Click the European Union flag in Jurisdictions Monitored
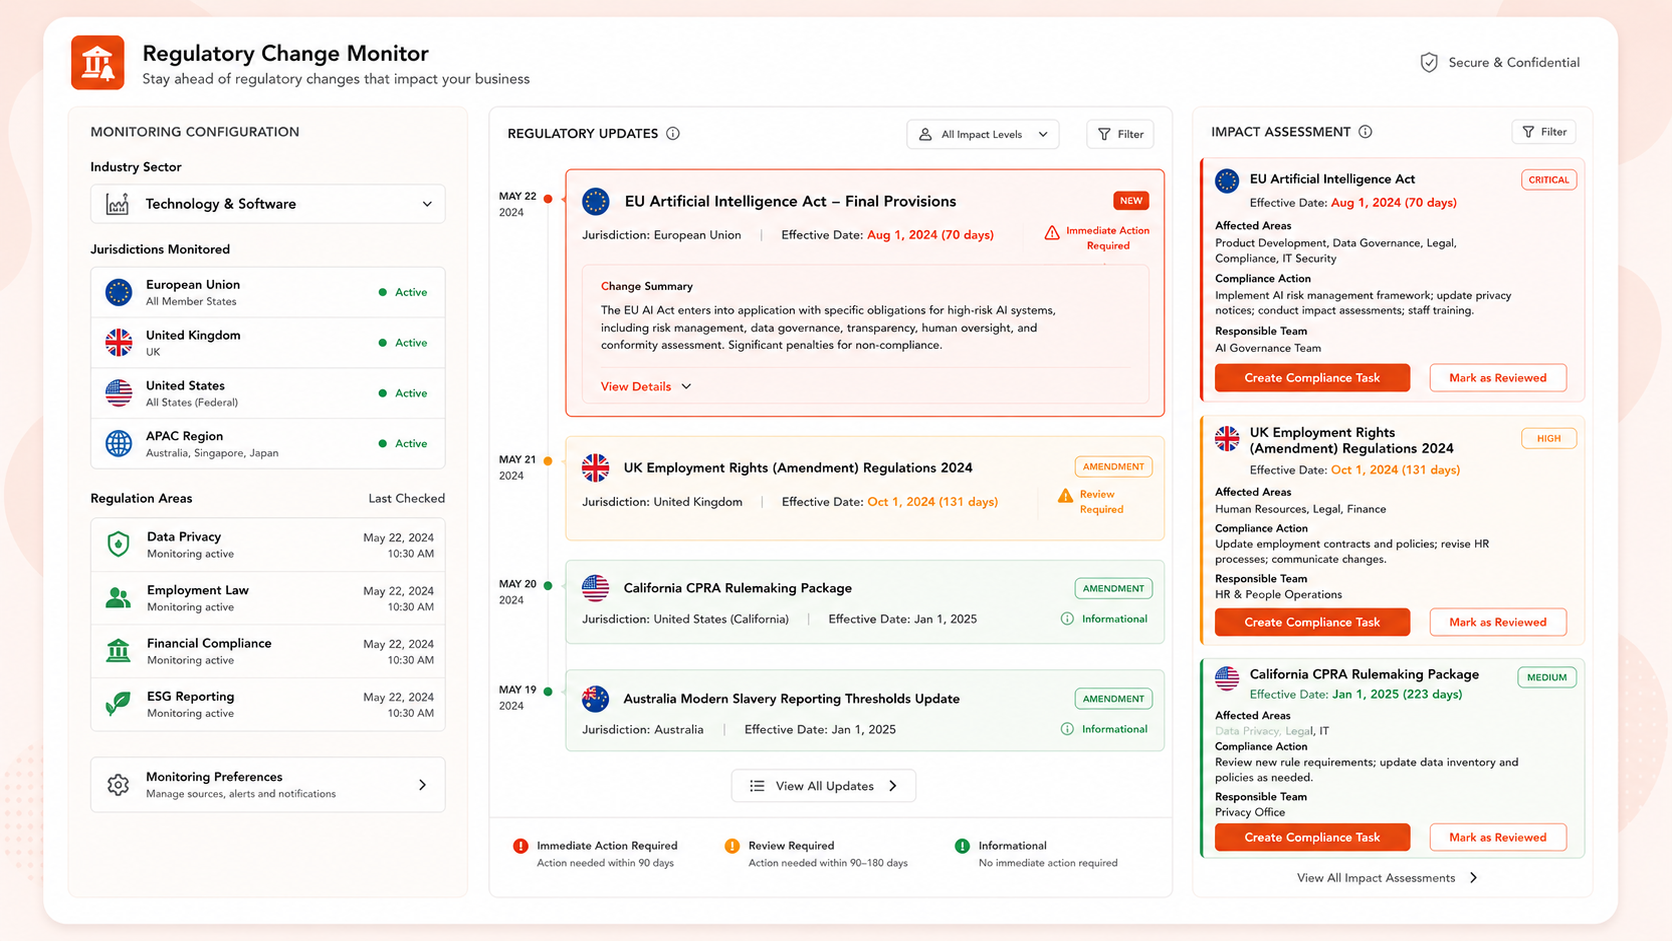The width and height of the screenshot is (1672, 941). (119, 292)
